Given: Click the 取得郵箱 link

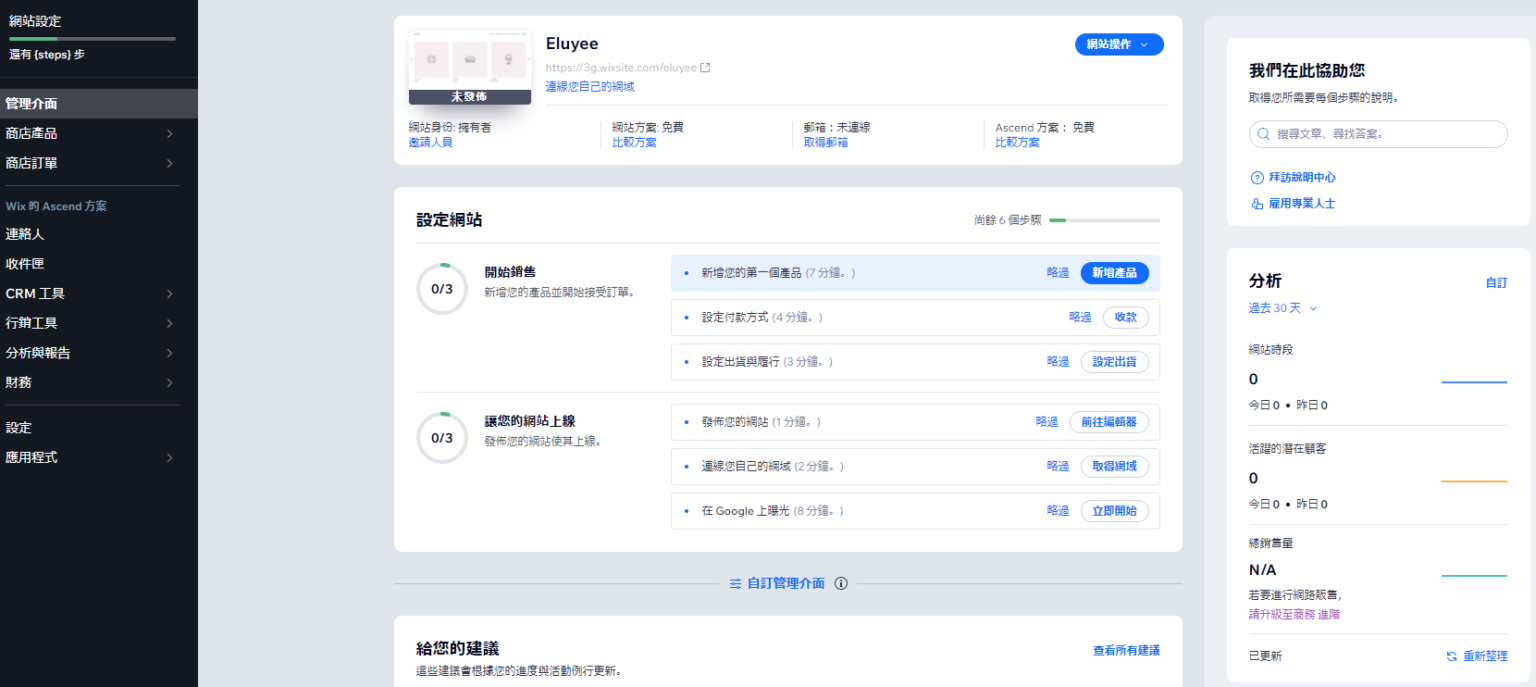Looking at the screenshot, I should 826,142.
